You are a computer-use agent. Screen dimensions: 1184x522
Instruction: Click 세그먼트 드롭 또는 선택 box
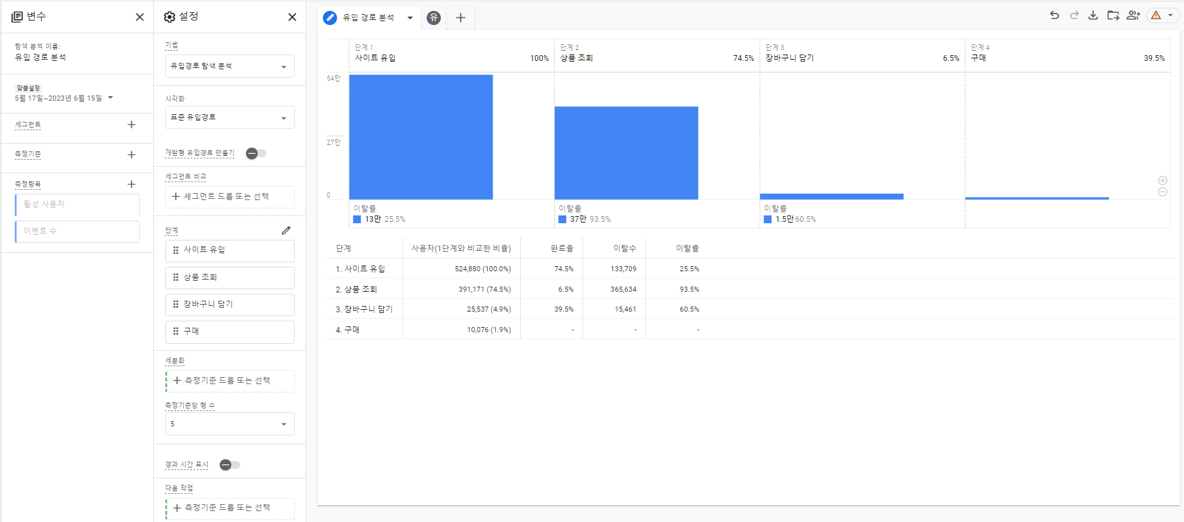[x=230, y=197]
